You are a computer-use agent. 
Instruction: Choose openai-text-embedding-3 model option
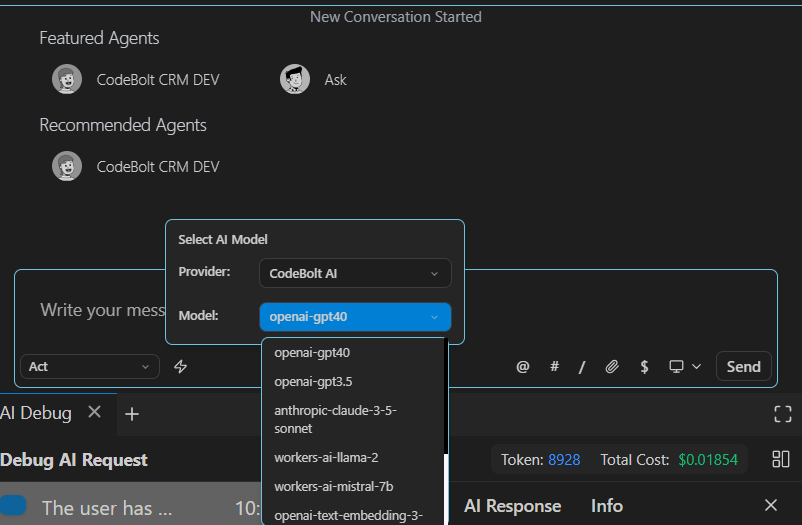point(353,515)
